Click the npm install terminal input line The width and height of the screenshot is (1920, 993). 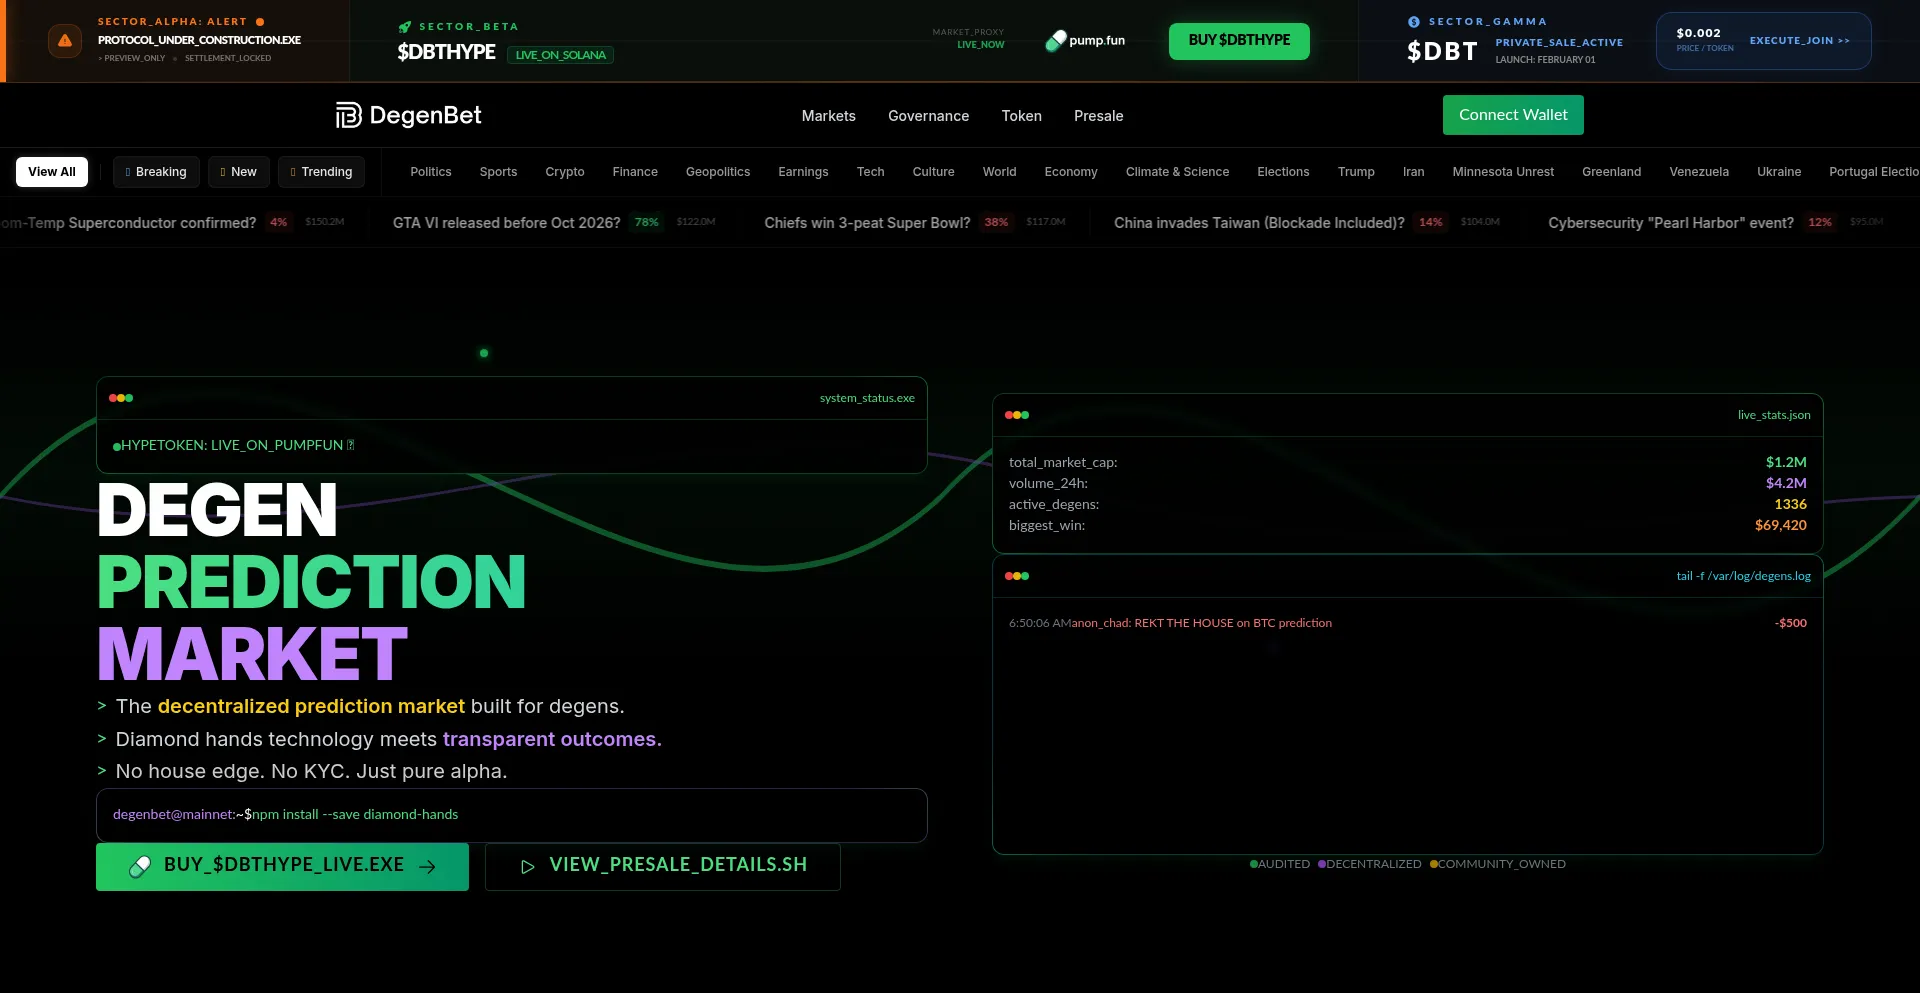pyautogui.click(x=511, y=815)
